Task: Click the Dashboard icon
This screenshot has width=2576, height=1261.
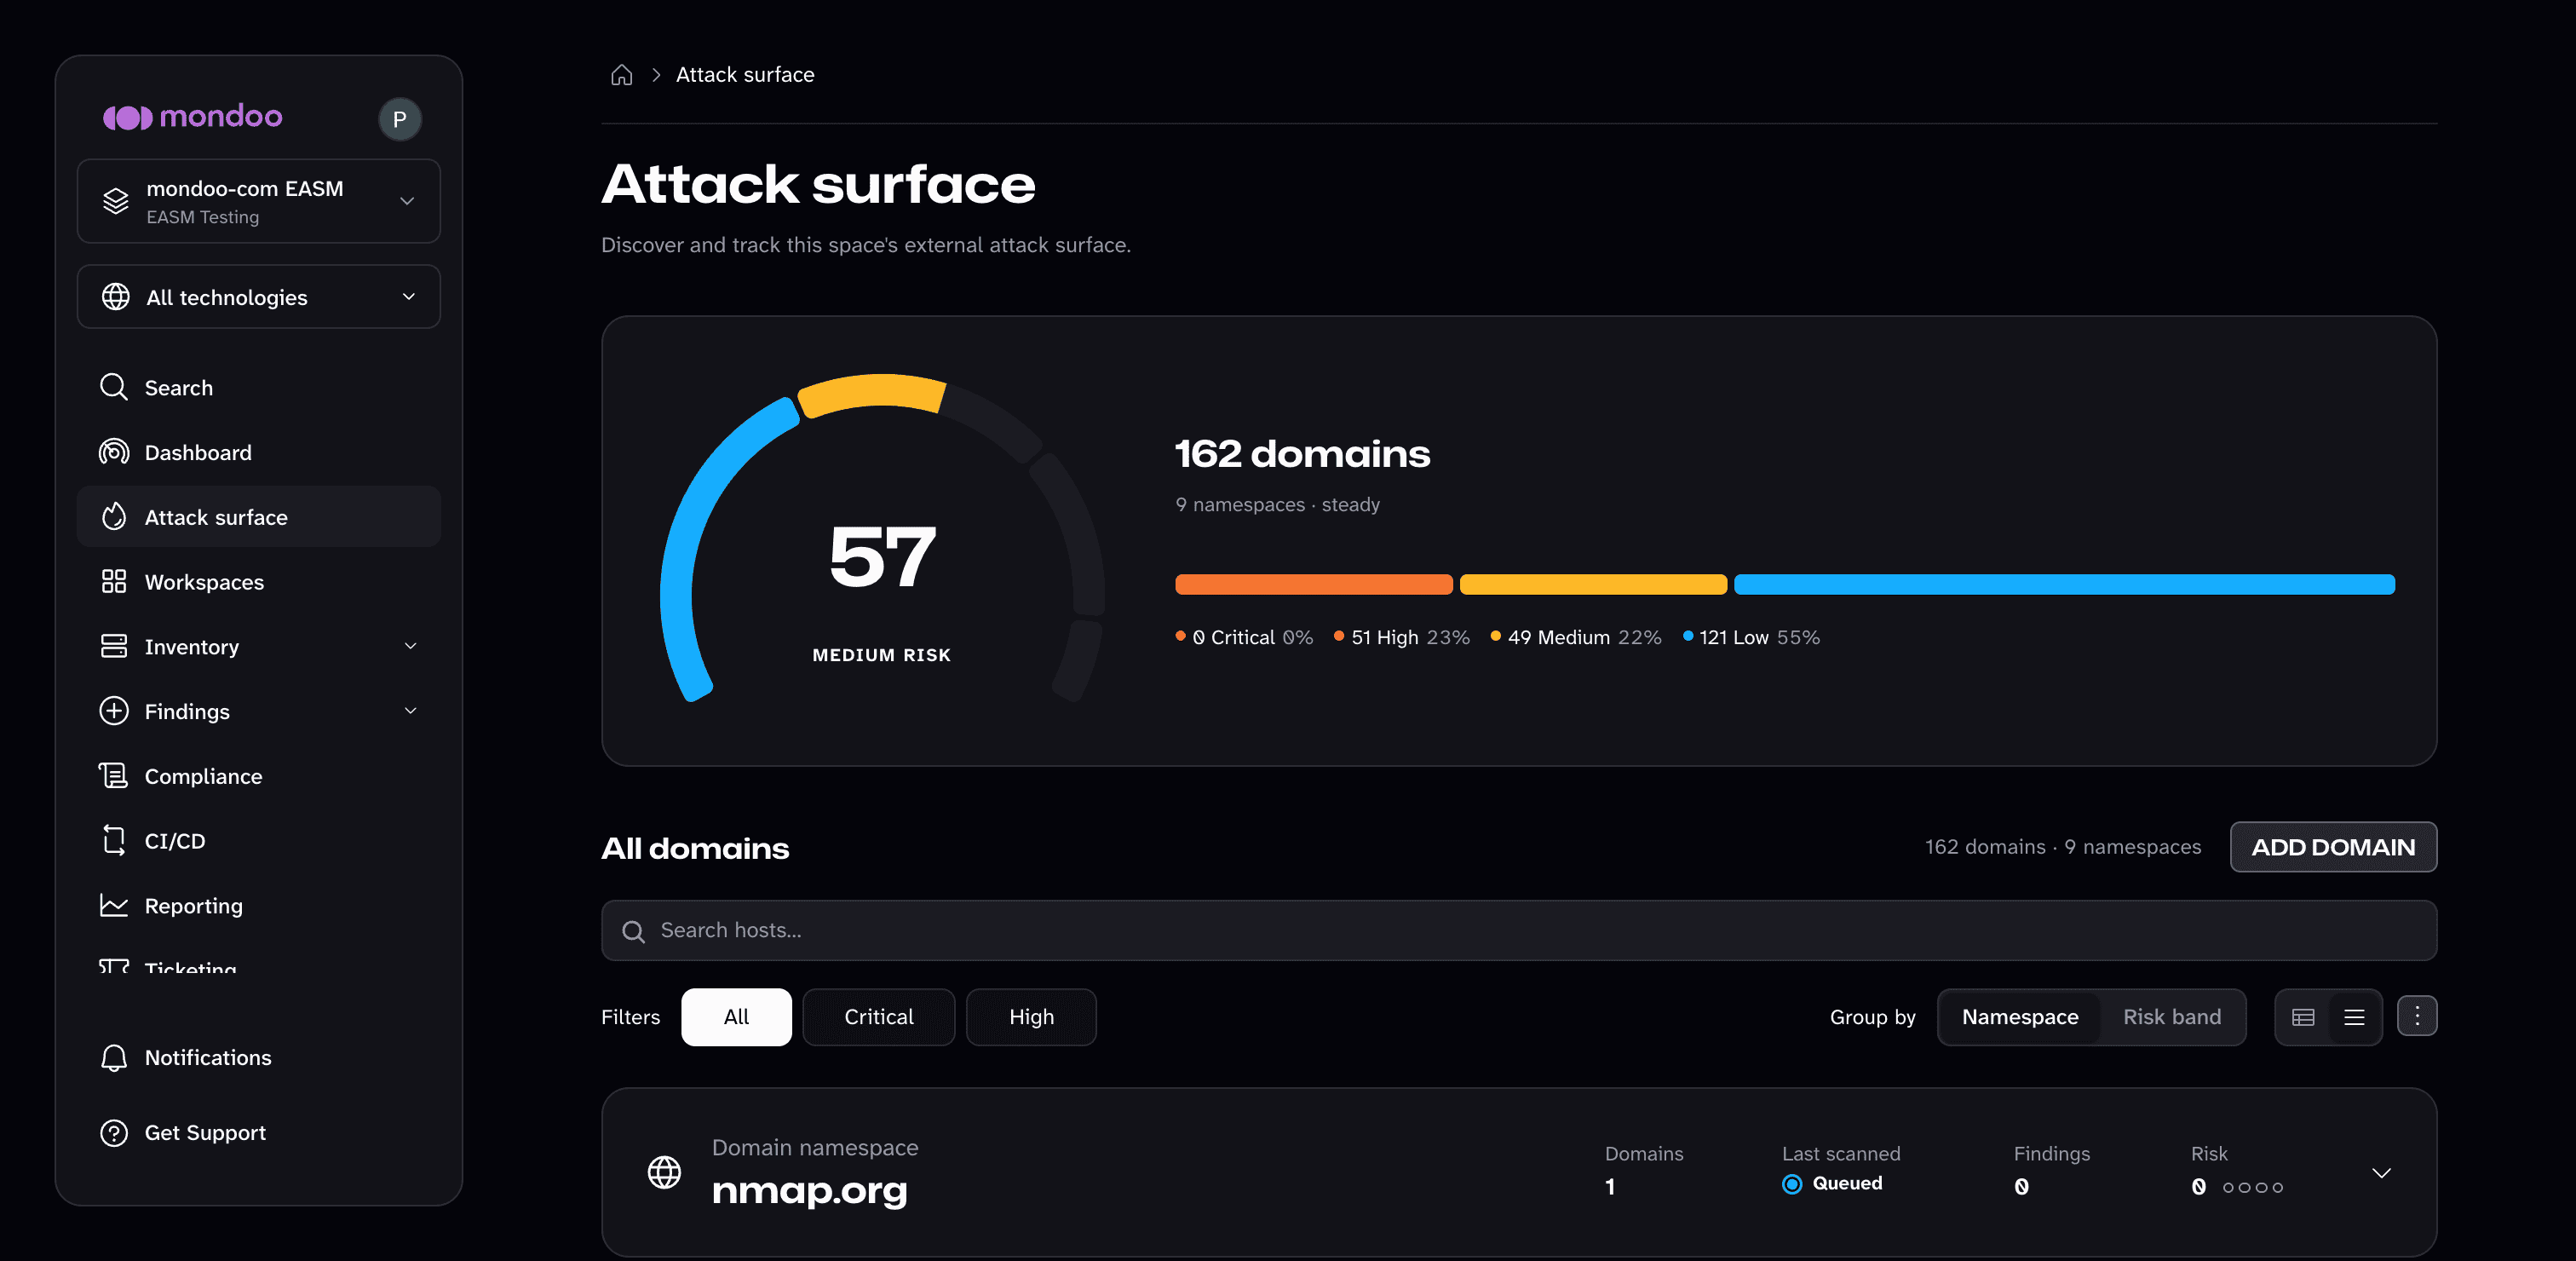Action: tap(114, 452)
